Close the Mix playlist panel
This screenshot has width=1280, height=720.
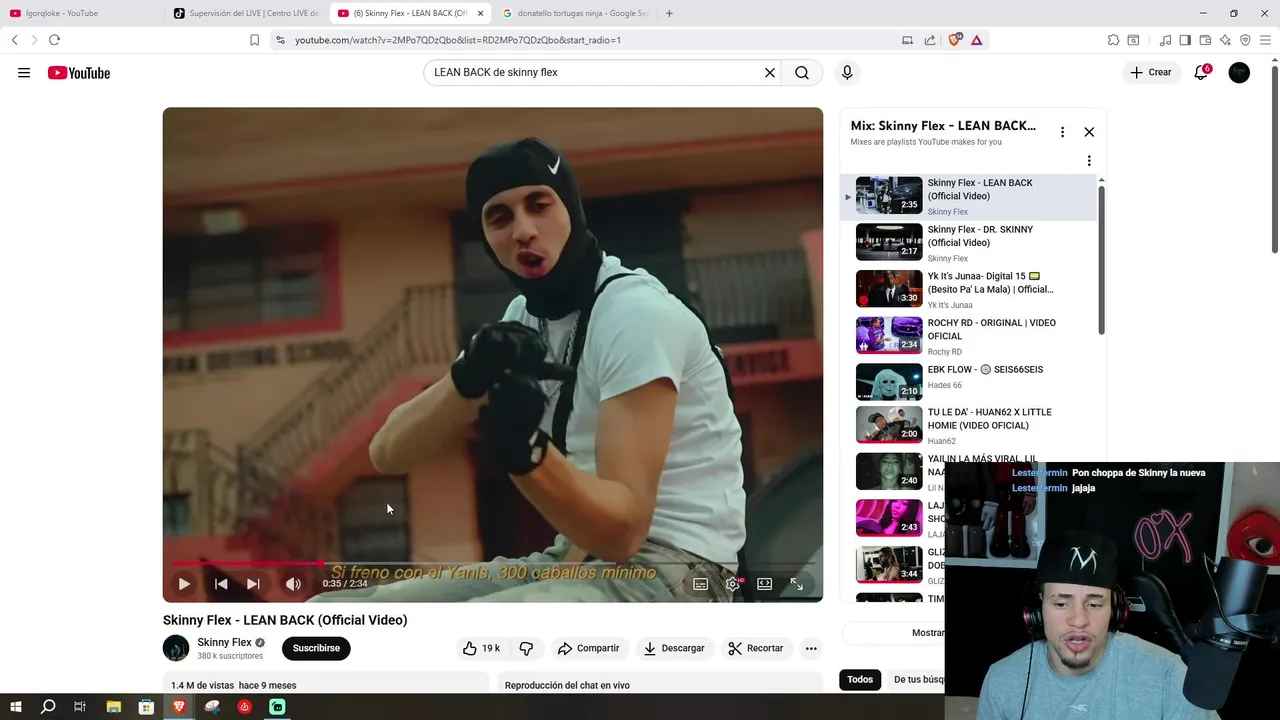[x=1089, y=132]
